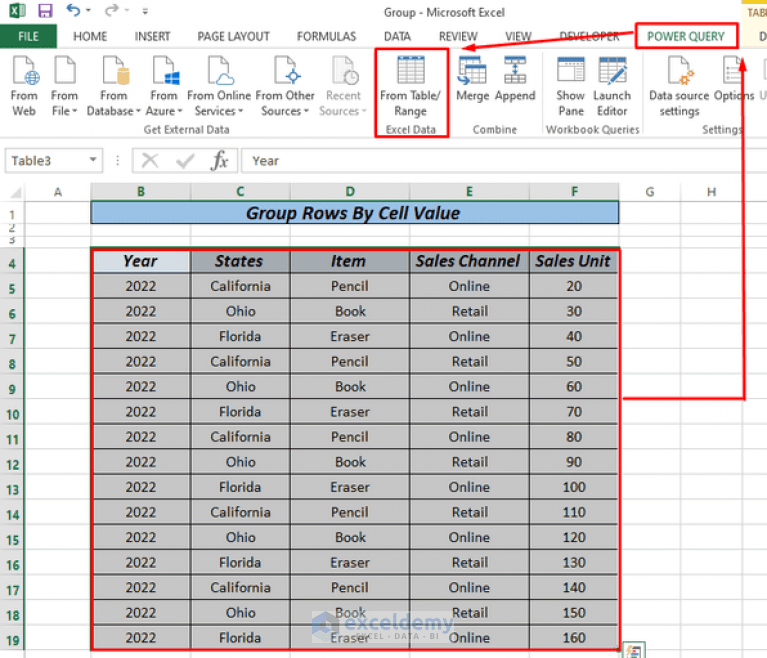Screen dimensions: 767x658
Task: Click the Select All corner triangle
Action: [15, 192]
